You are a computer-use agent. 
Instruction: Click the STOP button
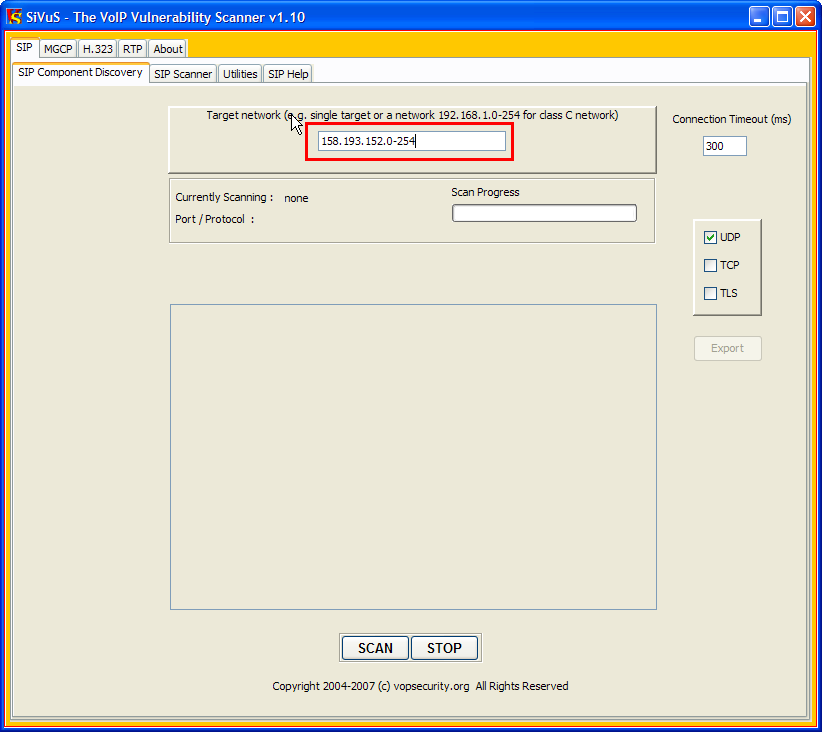[x=444, y=648]
